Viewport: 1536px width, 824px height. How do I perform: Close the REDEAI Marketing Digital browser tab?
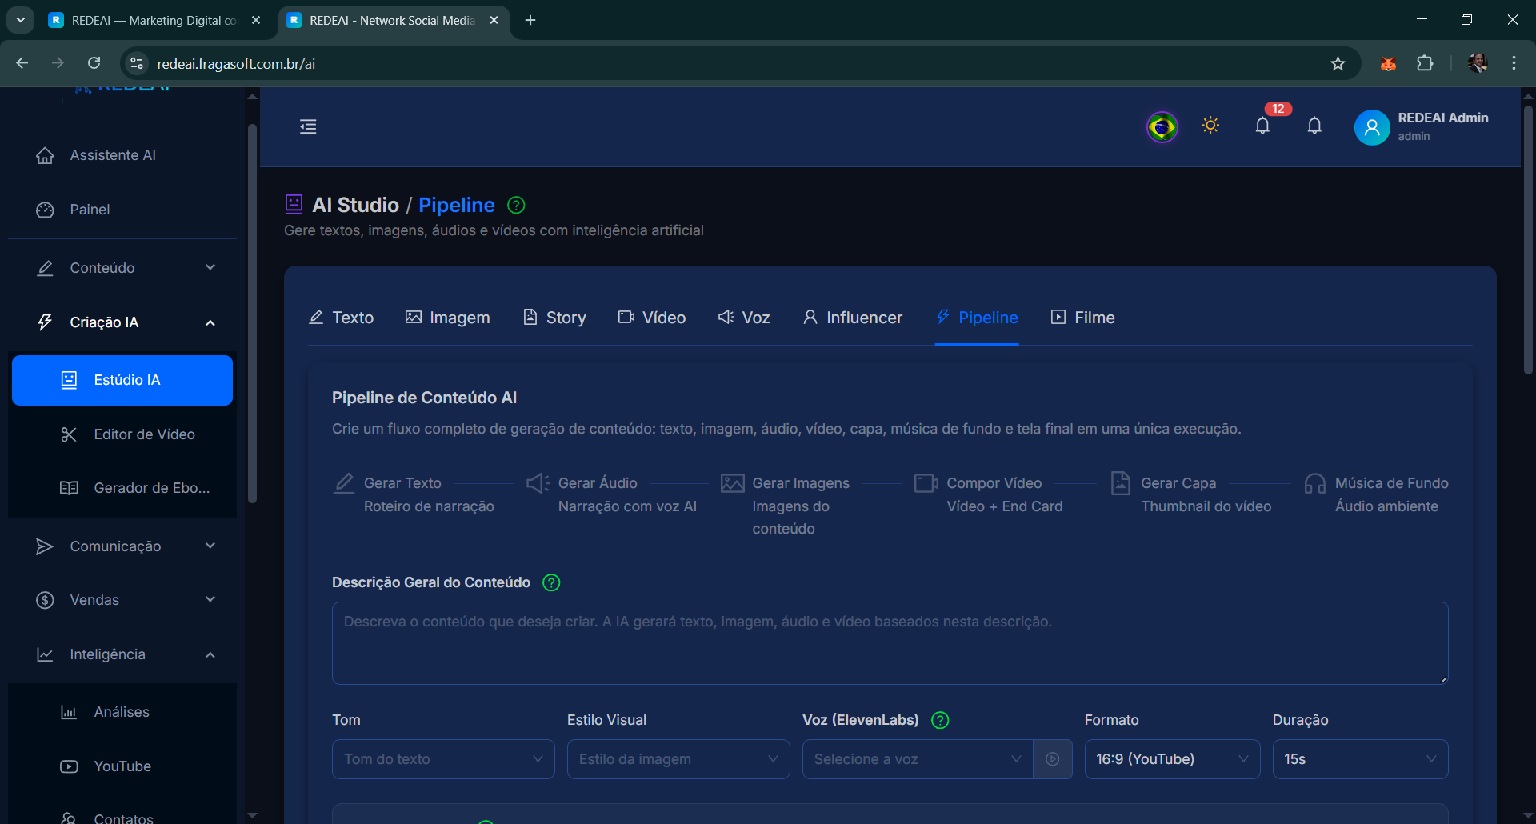(x=256, y=20)
